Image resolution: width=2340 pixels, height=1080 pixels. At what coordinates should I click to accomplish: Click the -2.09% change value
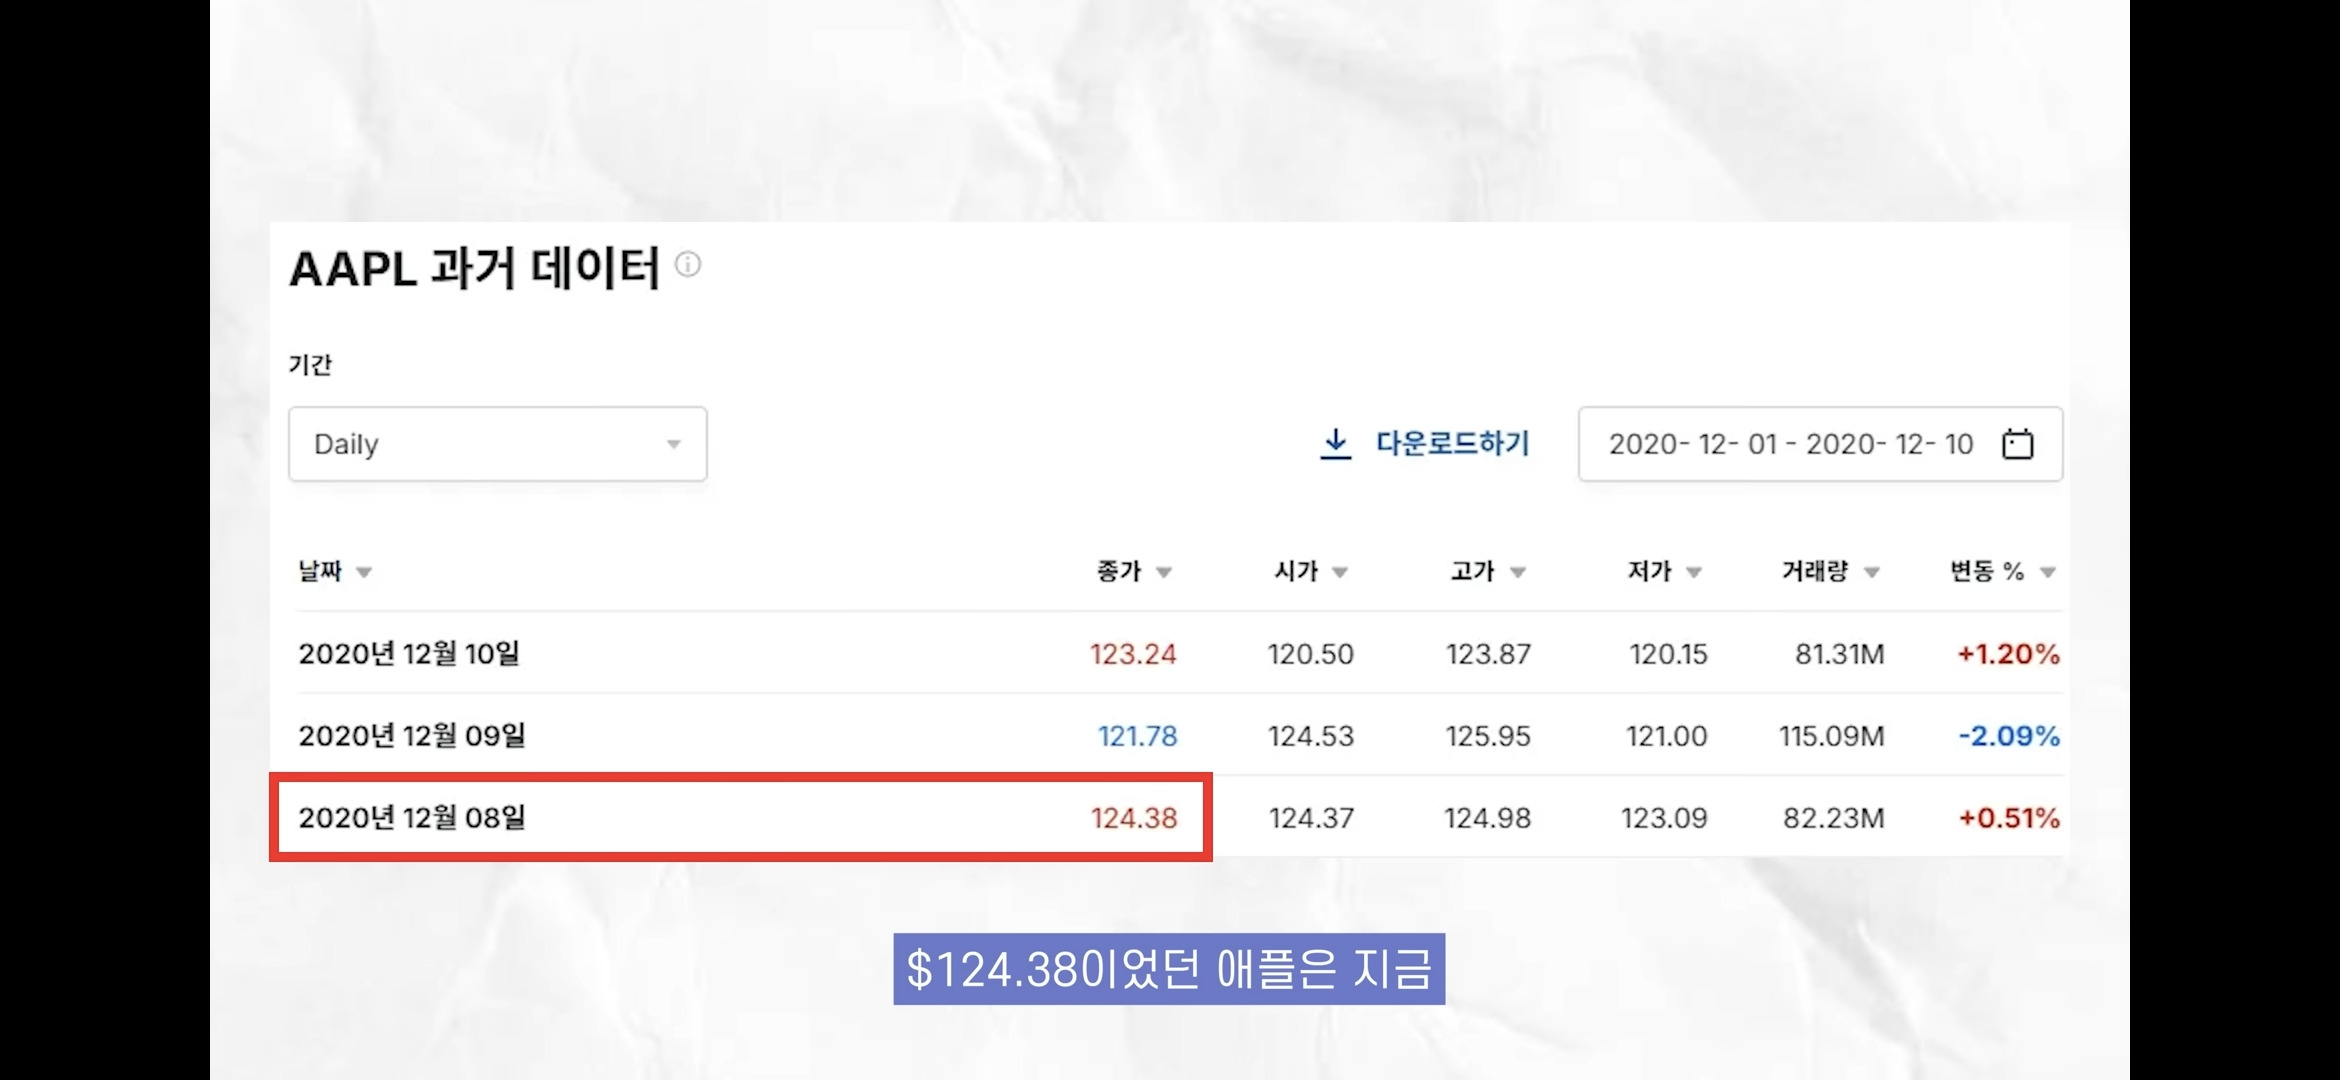pos(2008,736)
